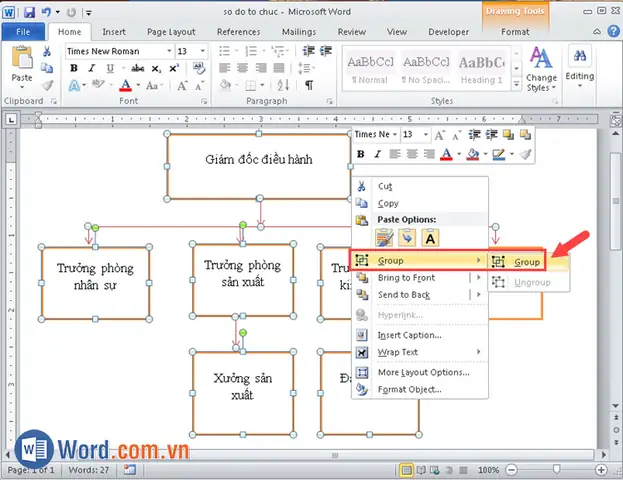Click Shrink Font icon in ribbon Font group
Image resolution: width=623 pixels, height=480 pixels.
click(199, 85)
